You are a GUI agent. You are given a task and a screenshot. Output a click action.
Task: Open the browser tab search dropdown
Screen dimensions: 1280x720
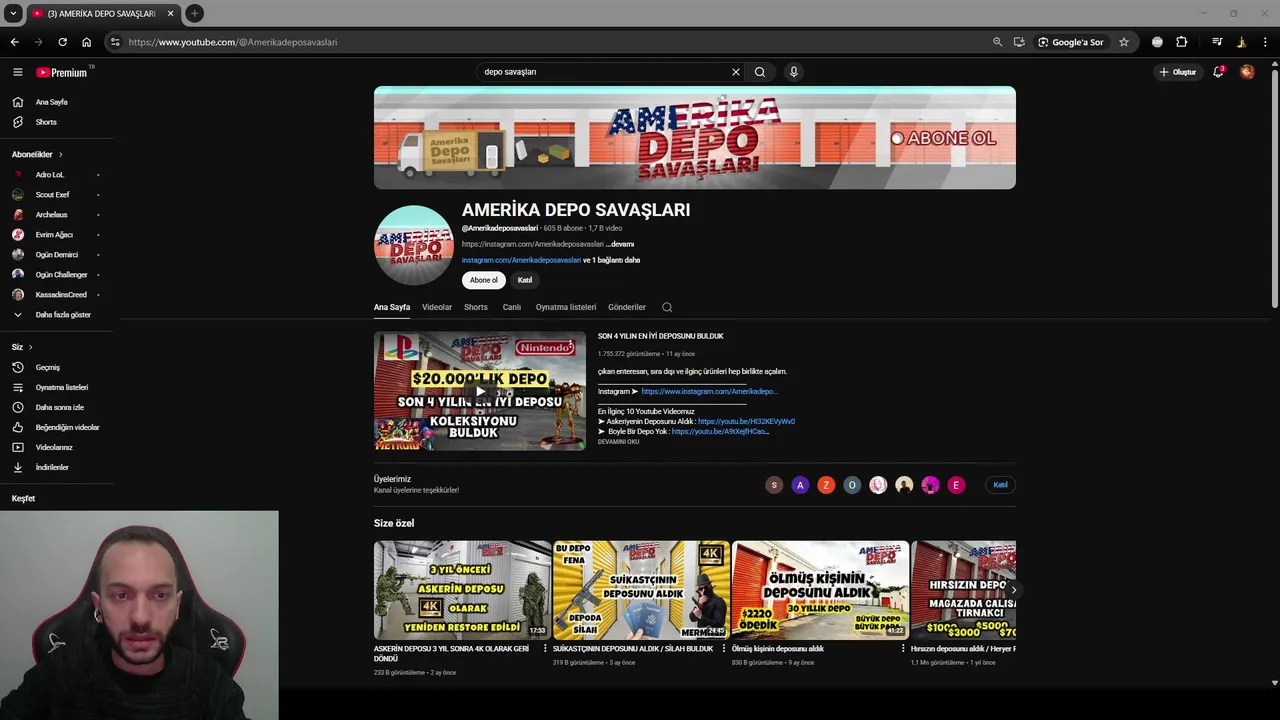(x=13, y=13)
